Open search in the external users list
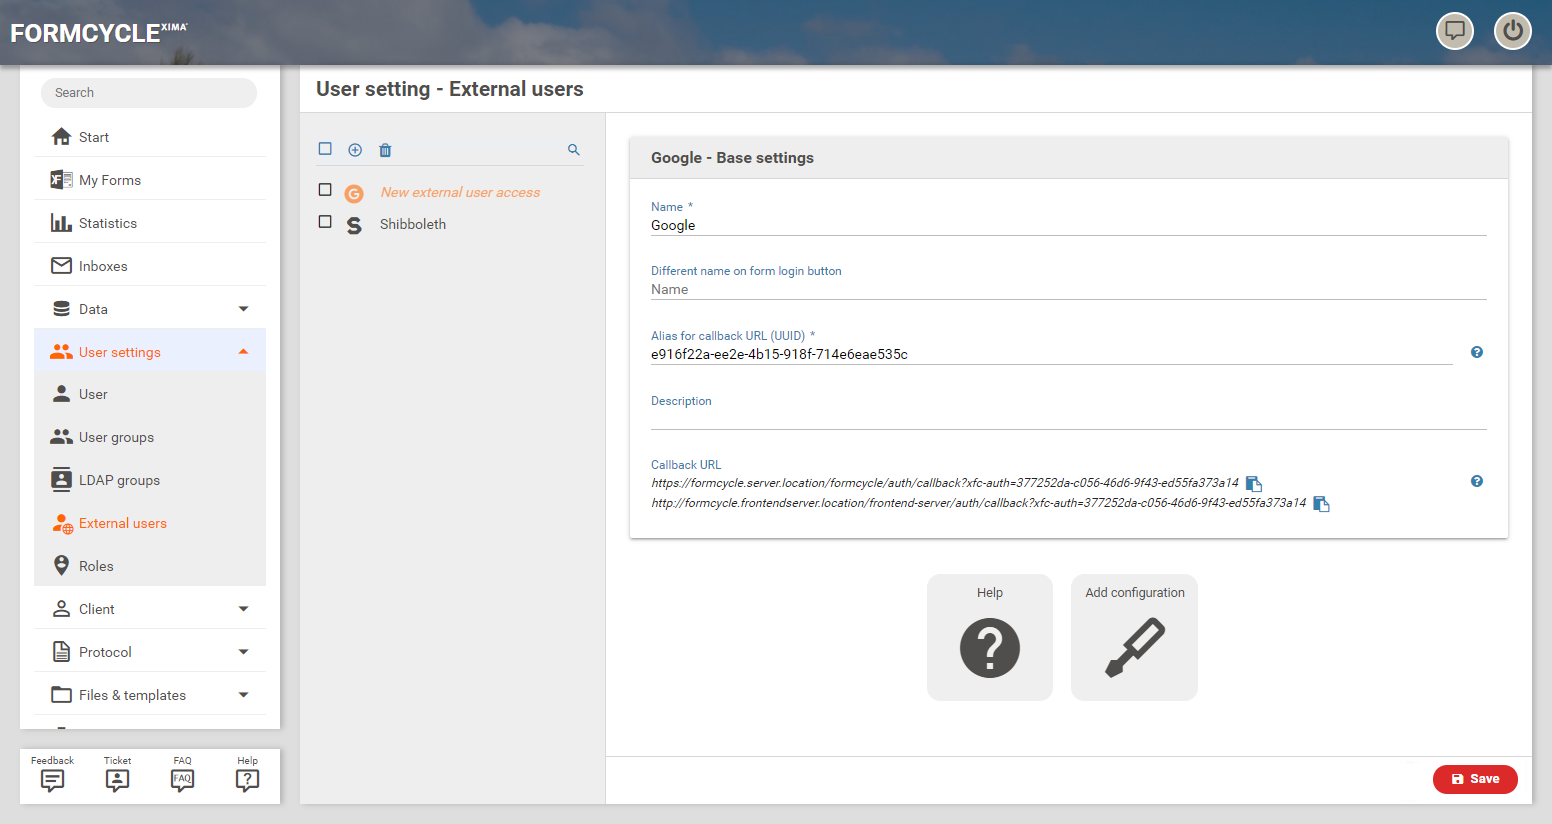 574,150
